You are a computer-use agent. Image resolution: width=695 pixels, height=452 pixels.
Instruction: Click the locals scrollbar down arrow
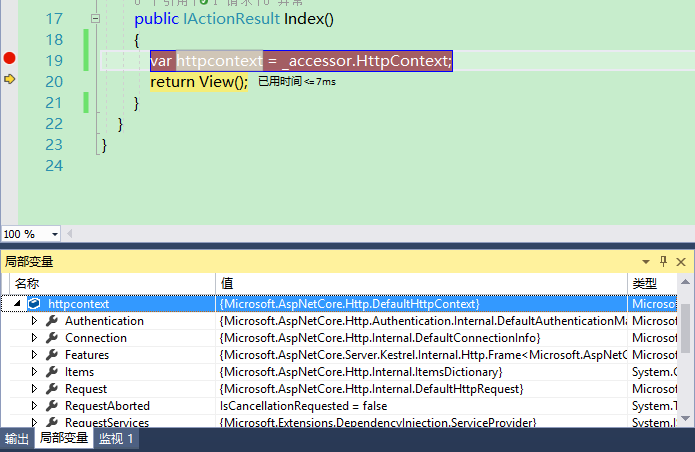pos(685,418)
